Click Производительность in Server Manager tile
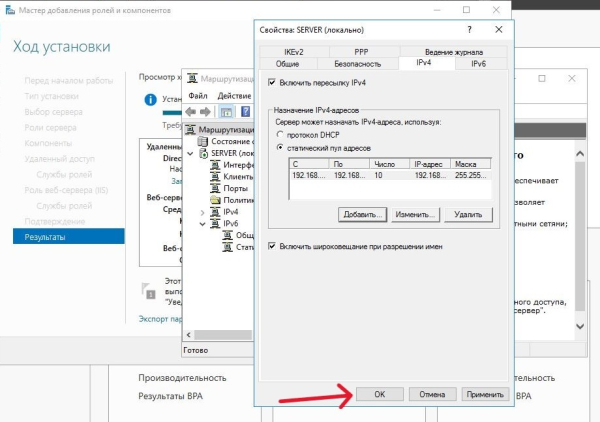This screenshot has height=422, width=600. click(x=182, y=378)
